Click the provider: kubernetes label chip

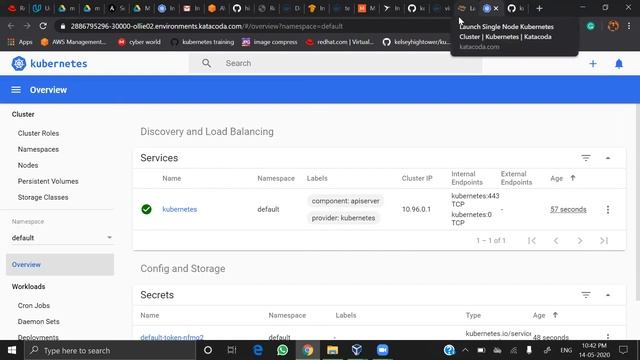coord(343,218)
